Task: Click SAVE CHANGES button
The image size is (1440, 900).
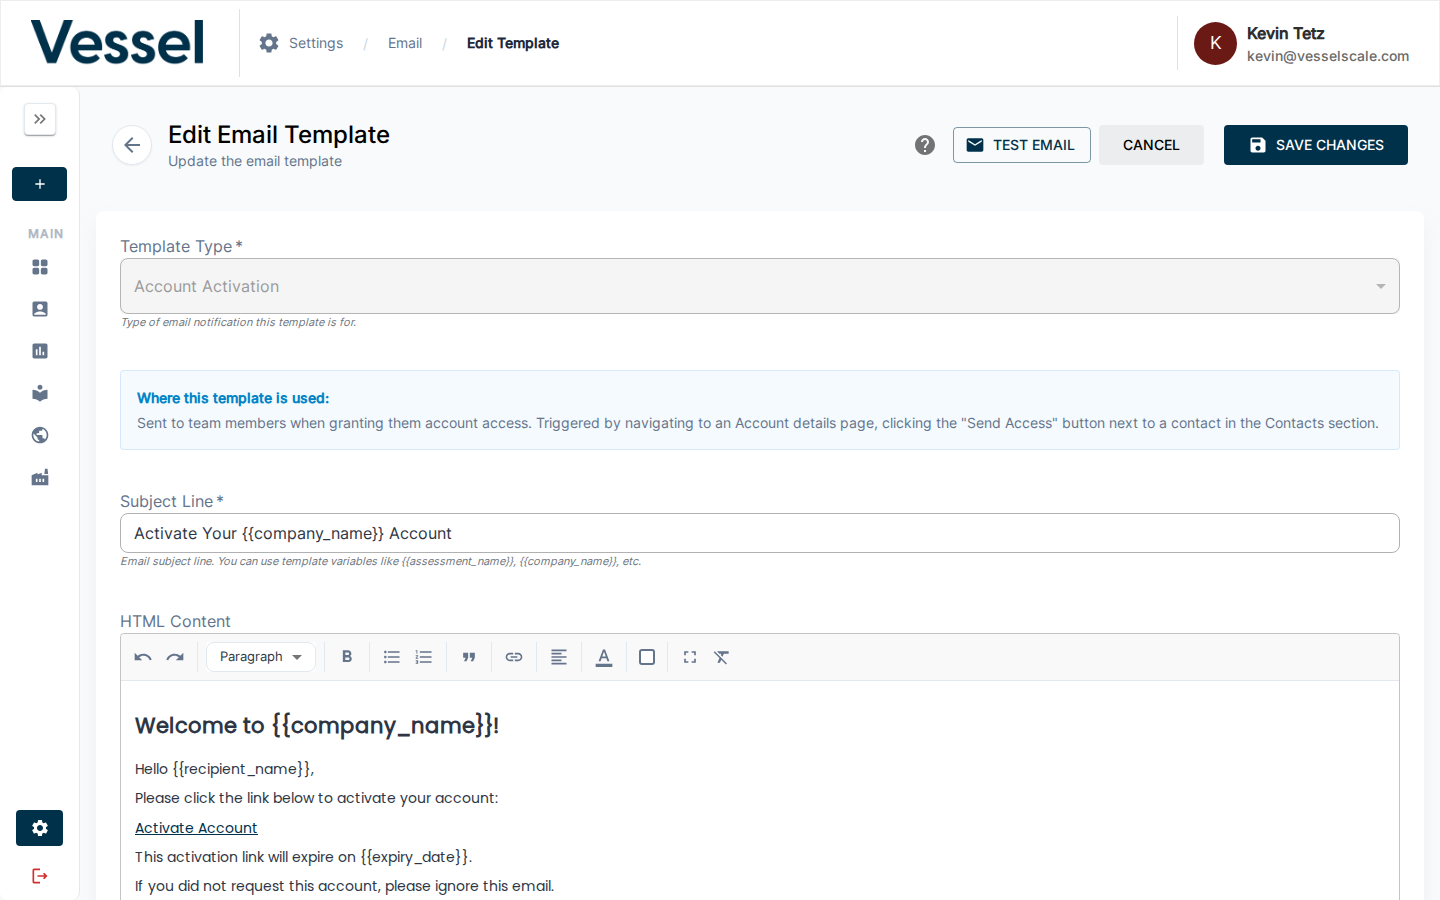Action: (1316, 145)
